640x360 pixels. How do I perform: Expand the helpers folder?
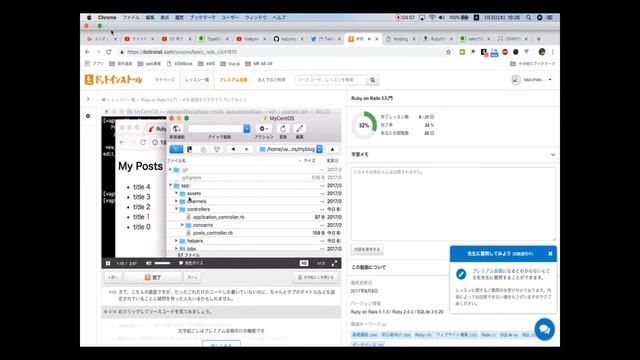pyautogui.click(x=176, y=241)
